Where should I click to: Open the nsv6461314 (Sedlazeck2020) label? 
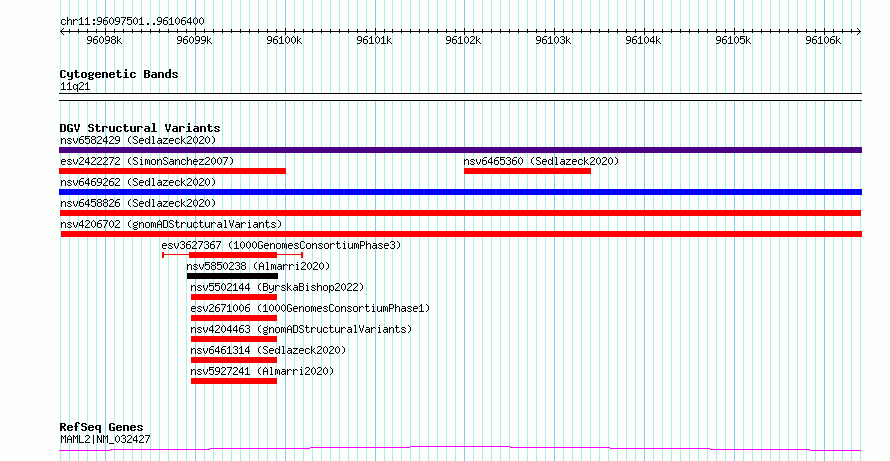click(x=268, y=350)
